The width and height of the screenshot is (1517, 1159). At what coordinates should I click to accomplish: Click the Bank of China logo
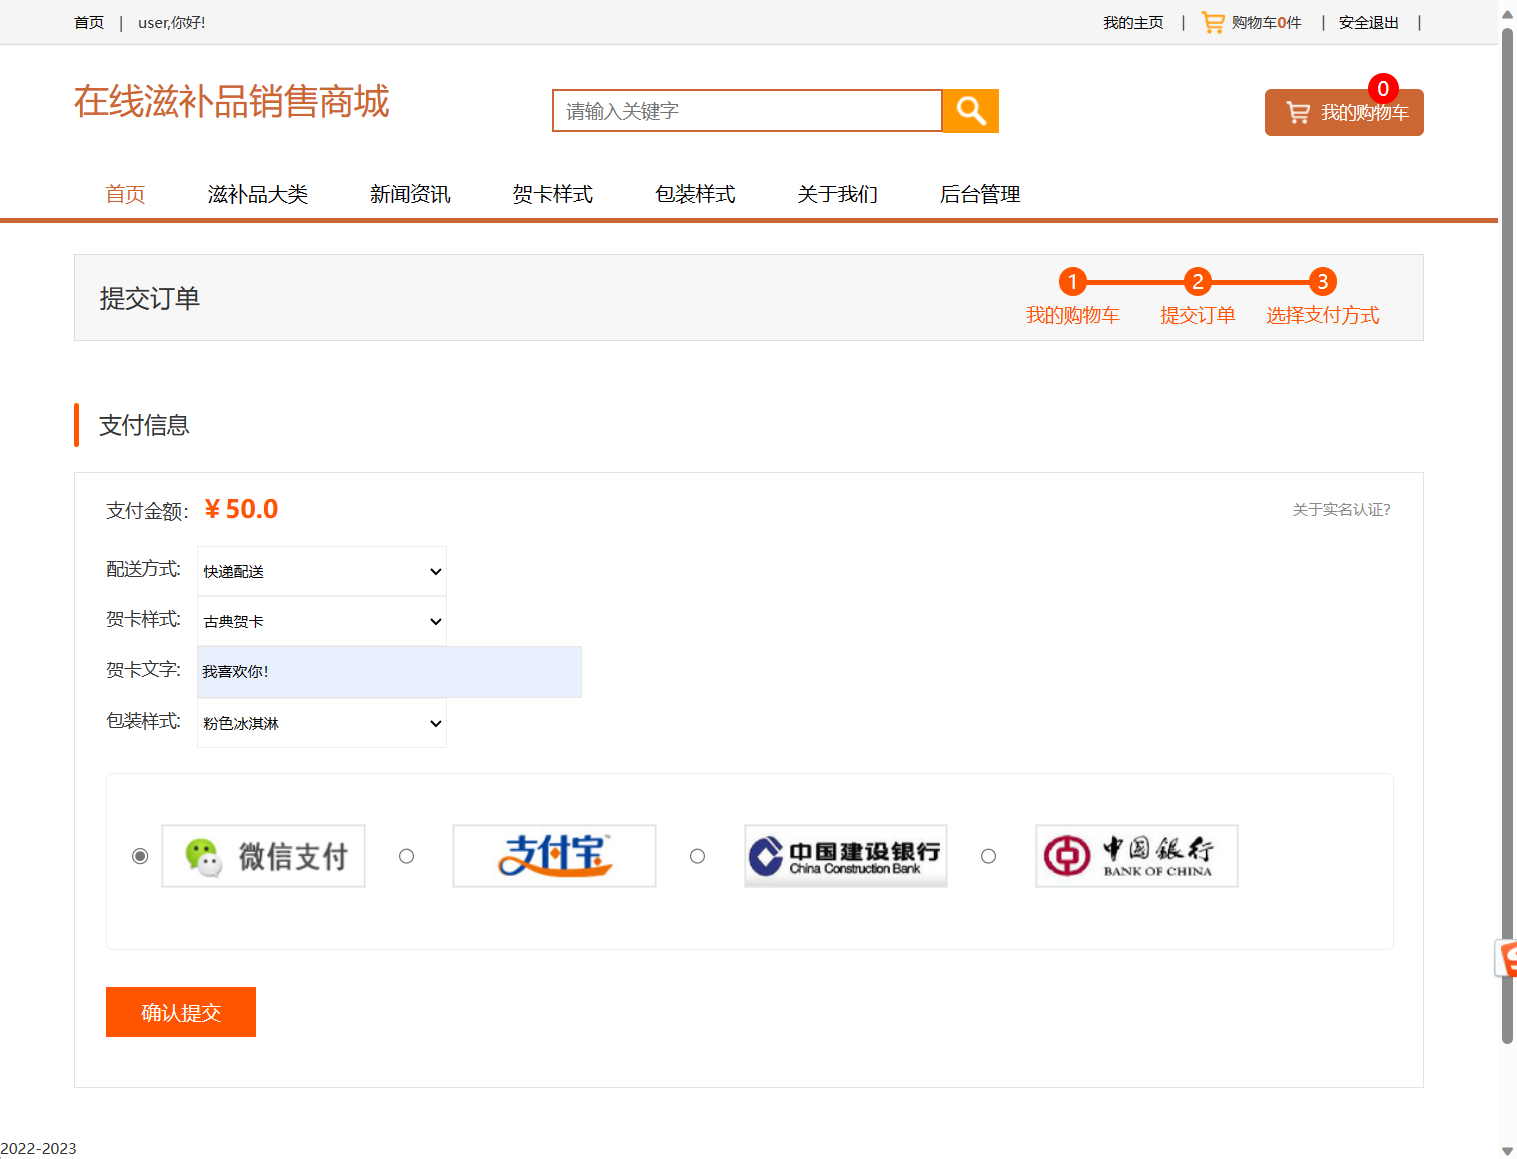[1136, 855]
